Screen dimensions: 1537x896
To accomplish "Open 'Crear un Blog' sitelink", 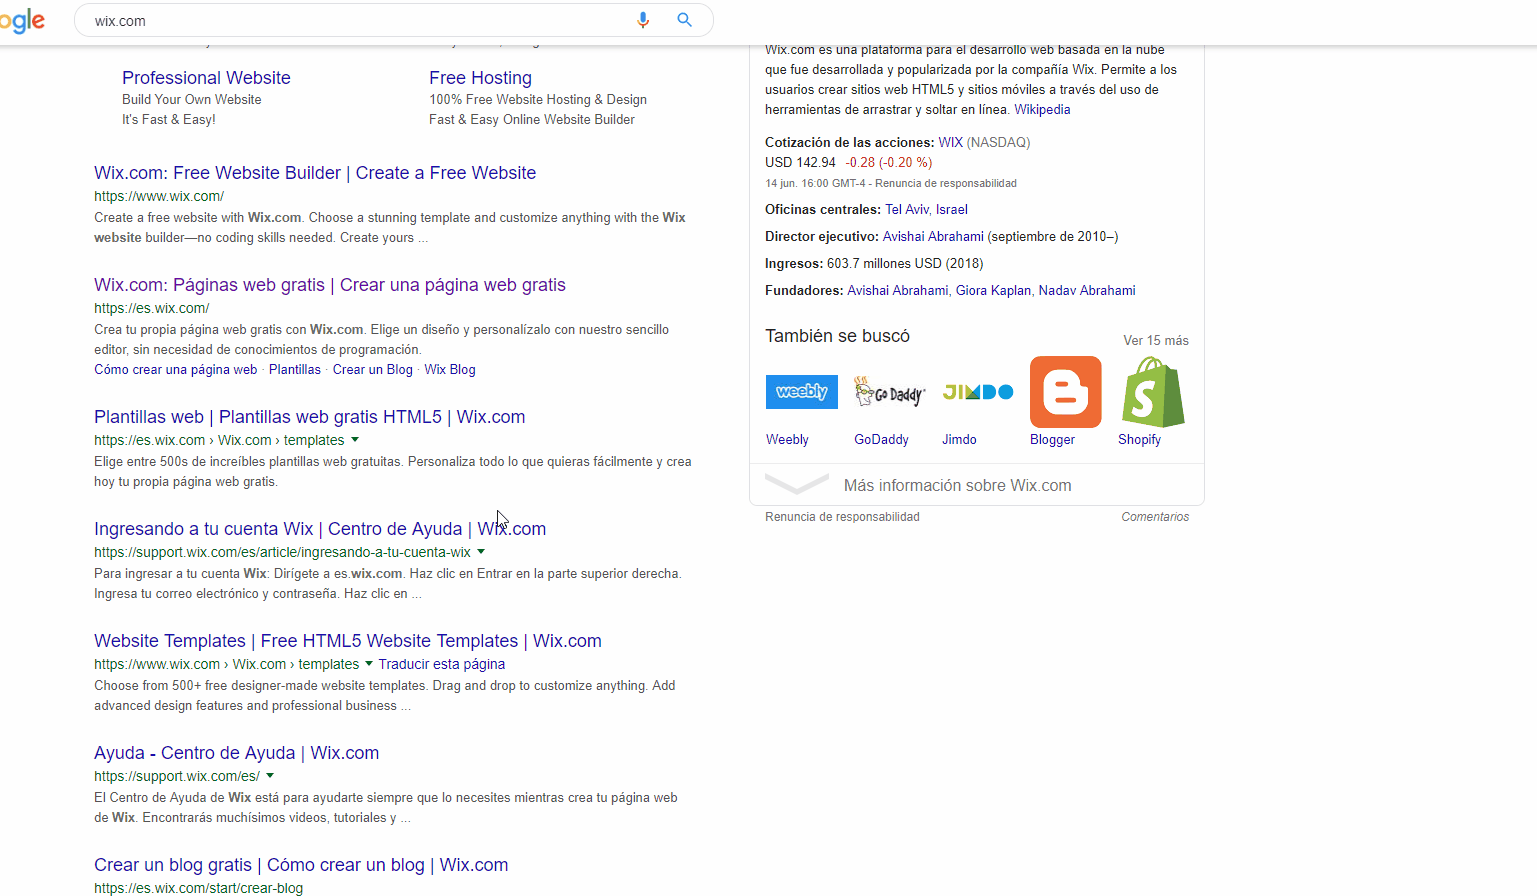I will click(372, 370).
